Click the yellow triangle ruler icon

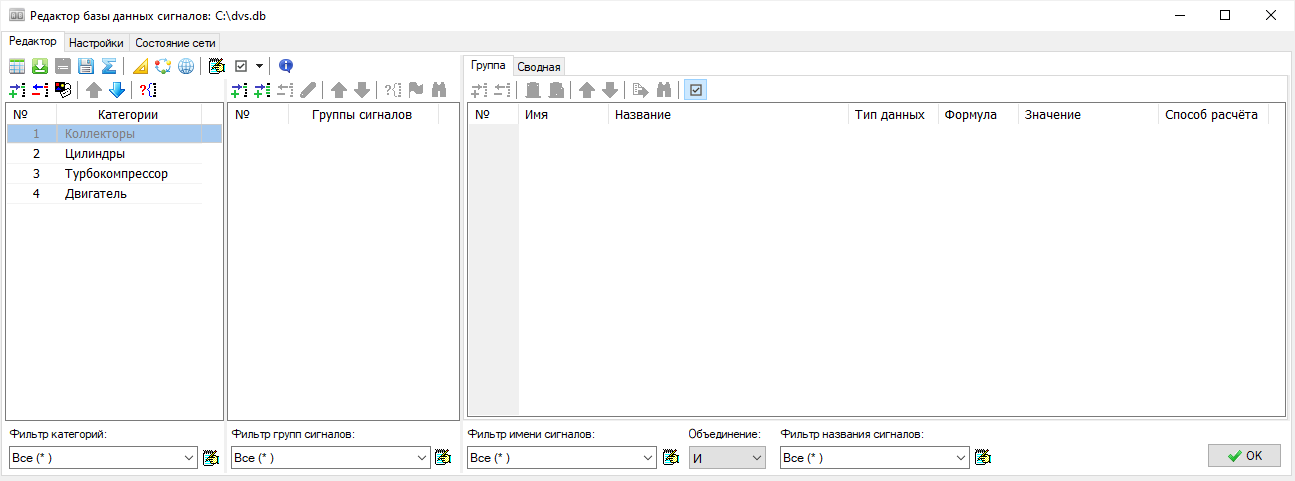click(x=140, y=67)
